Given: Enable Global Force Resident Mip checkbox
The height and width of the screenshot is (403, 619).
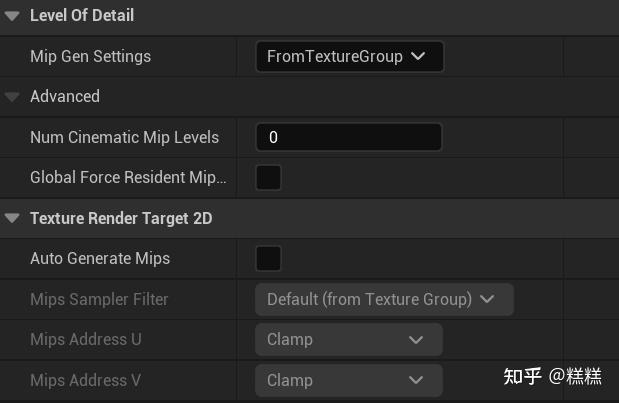Looking at the screenshot, I should (x=268, y=178).
